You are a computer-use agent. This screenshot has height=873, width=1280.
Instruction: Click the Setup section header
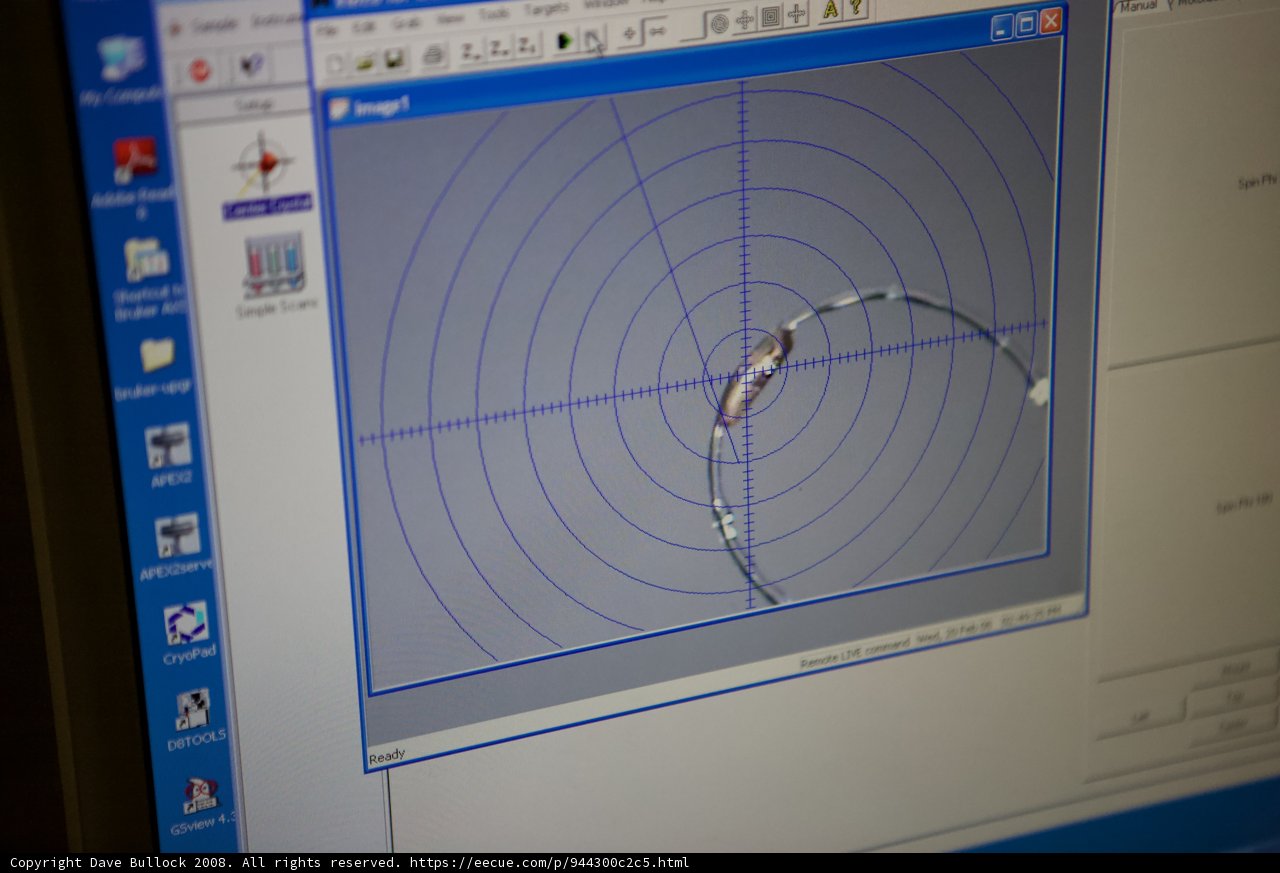pos(252,104)
